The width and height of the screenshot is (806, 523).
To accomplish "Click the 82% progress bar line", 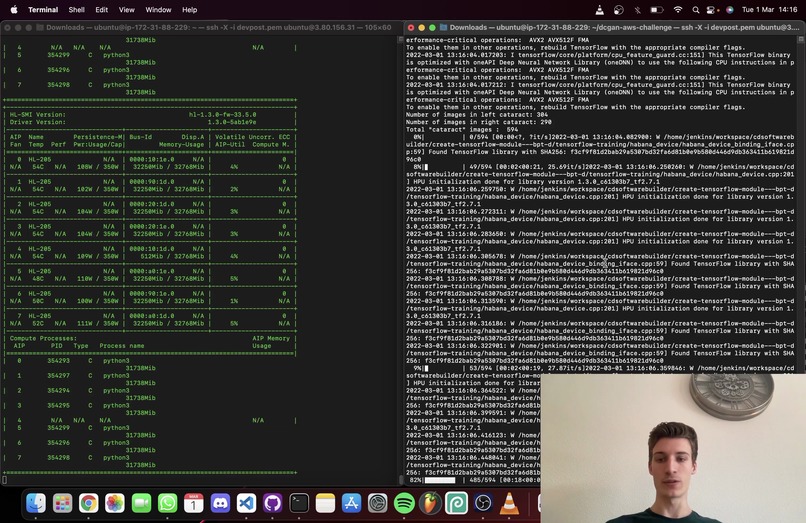I will point(473,480).
